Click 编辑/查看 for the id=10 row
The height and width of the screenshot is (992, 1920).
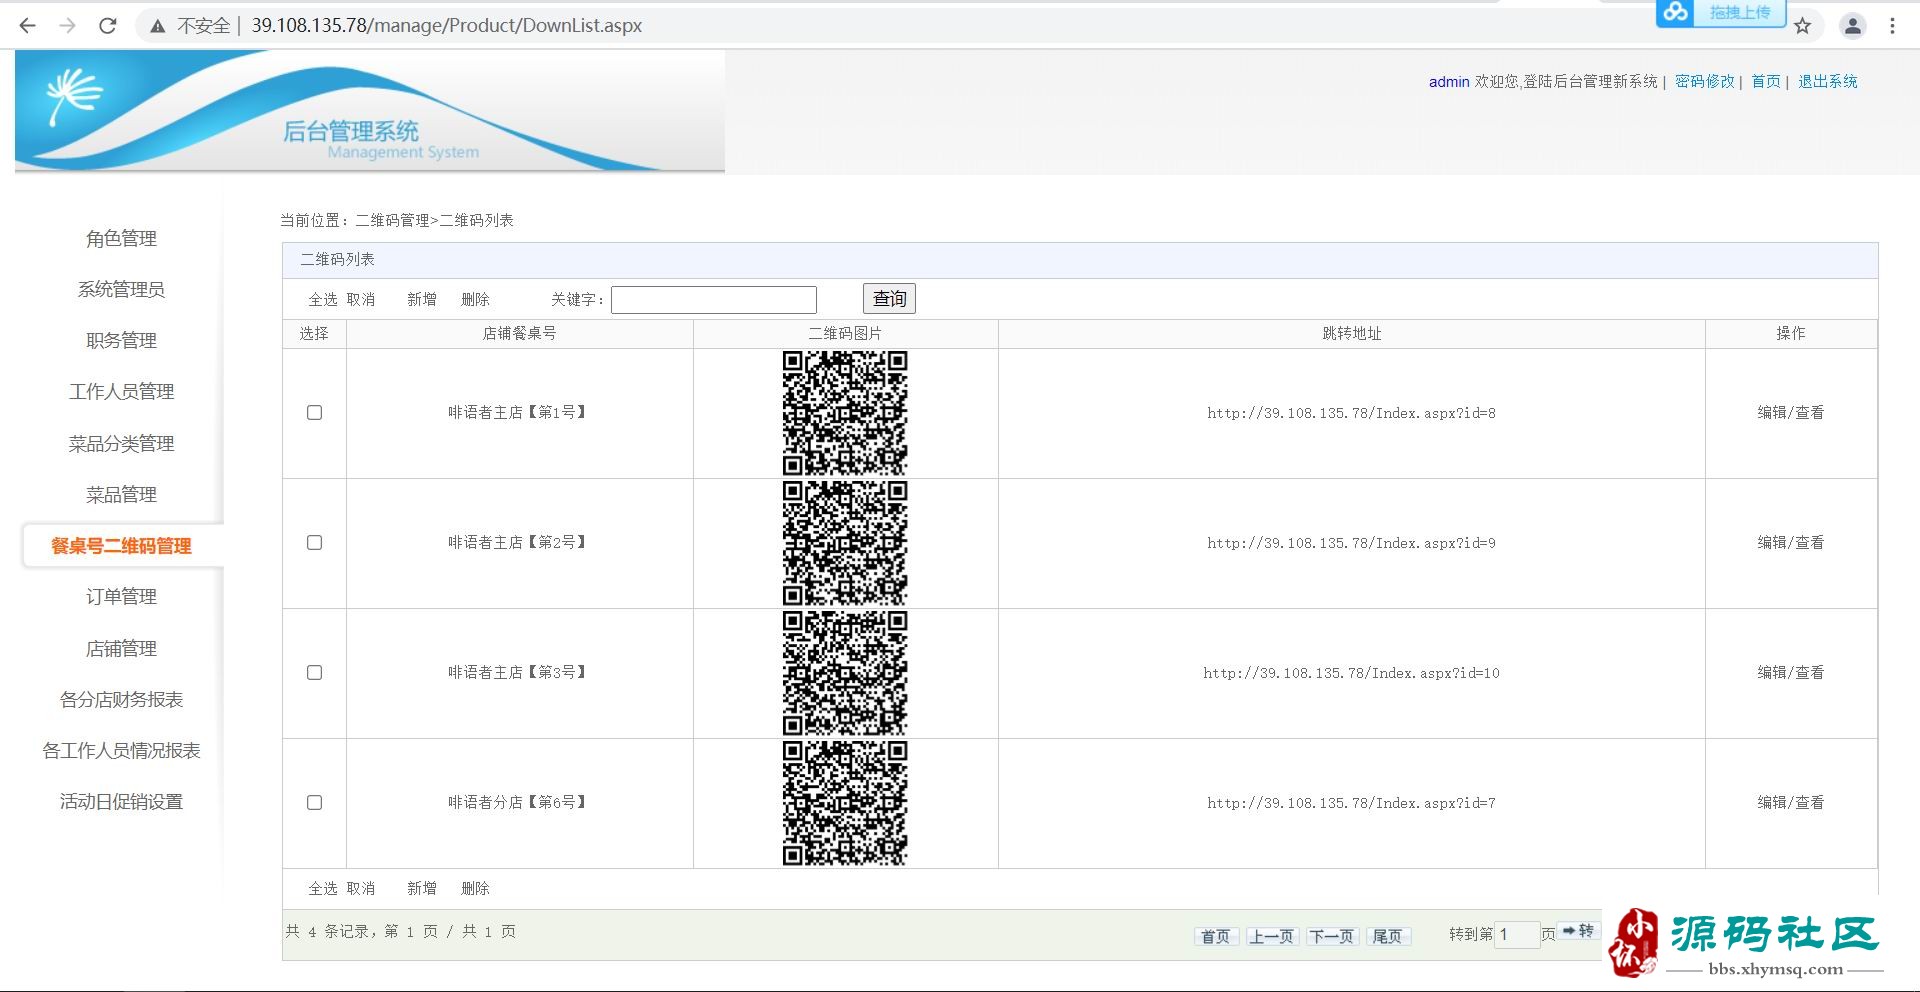[1791, 672]
